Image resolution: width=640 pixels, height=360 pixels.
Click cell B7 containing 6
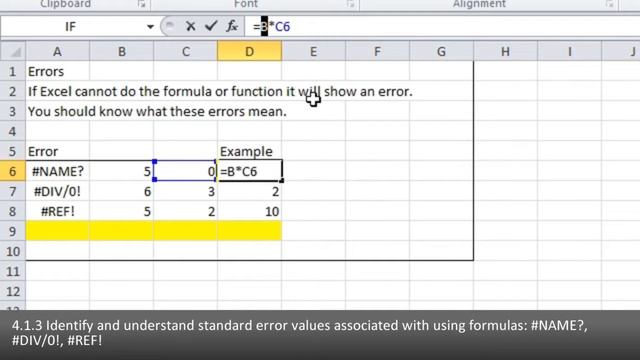pyautogui.click(x=122, y=191)
